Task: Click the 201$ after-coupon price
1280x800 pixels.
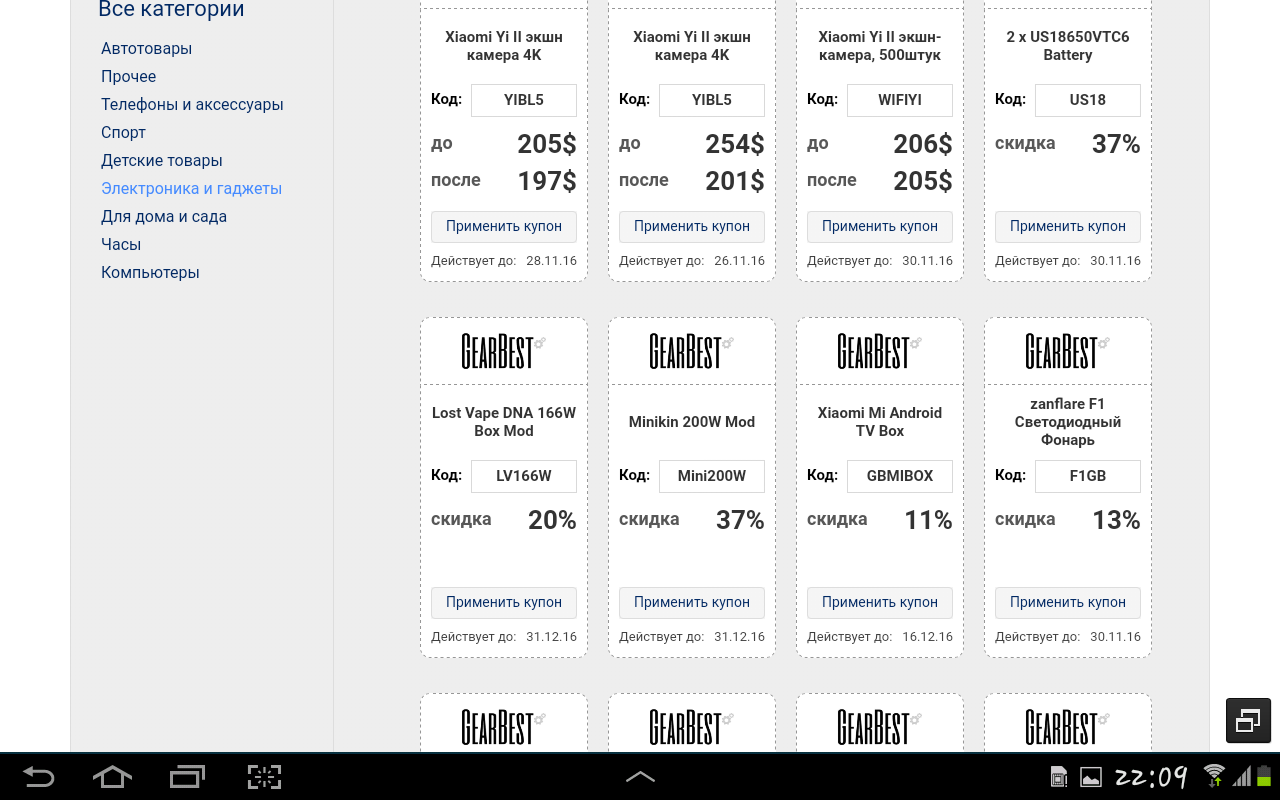Action: coord(735,181)
